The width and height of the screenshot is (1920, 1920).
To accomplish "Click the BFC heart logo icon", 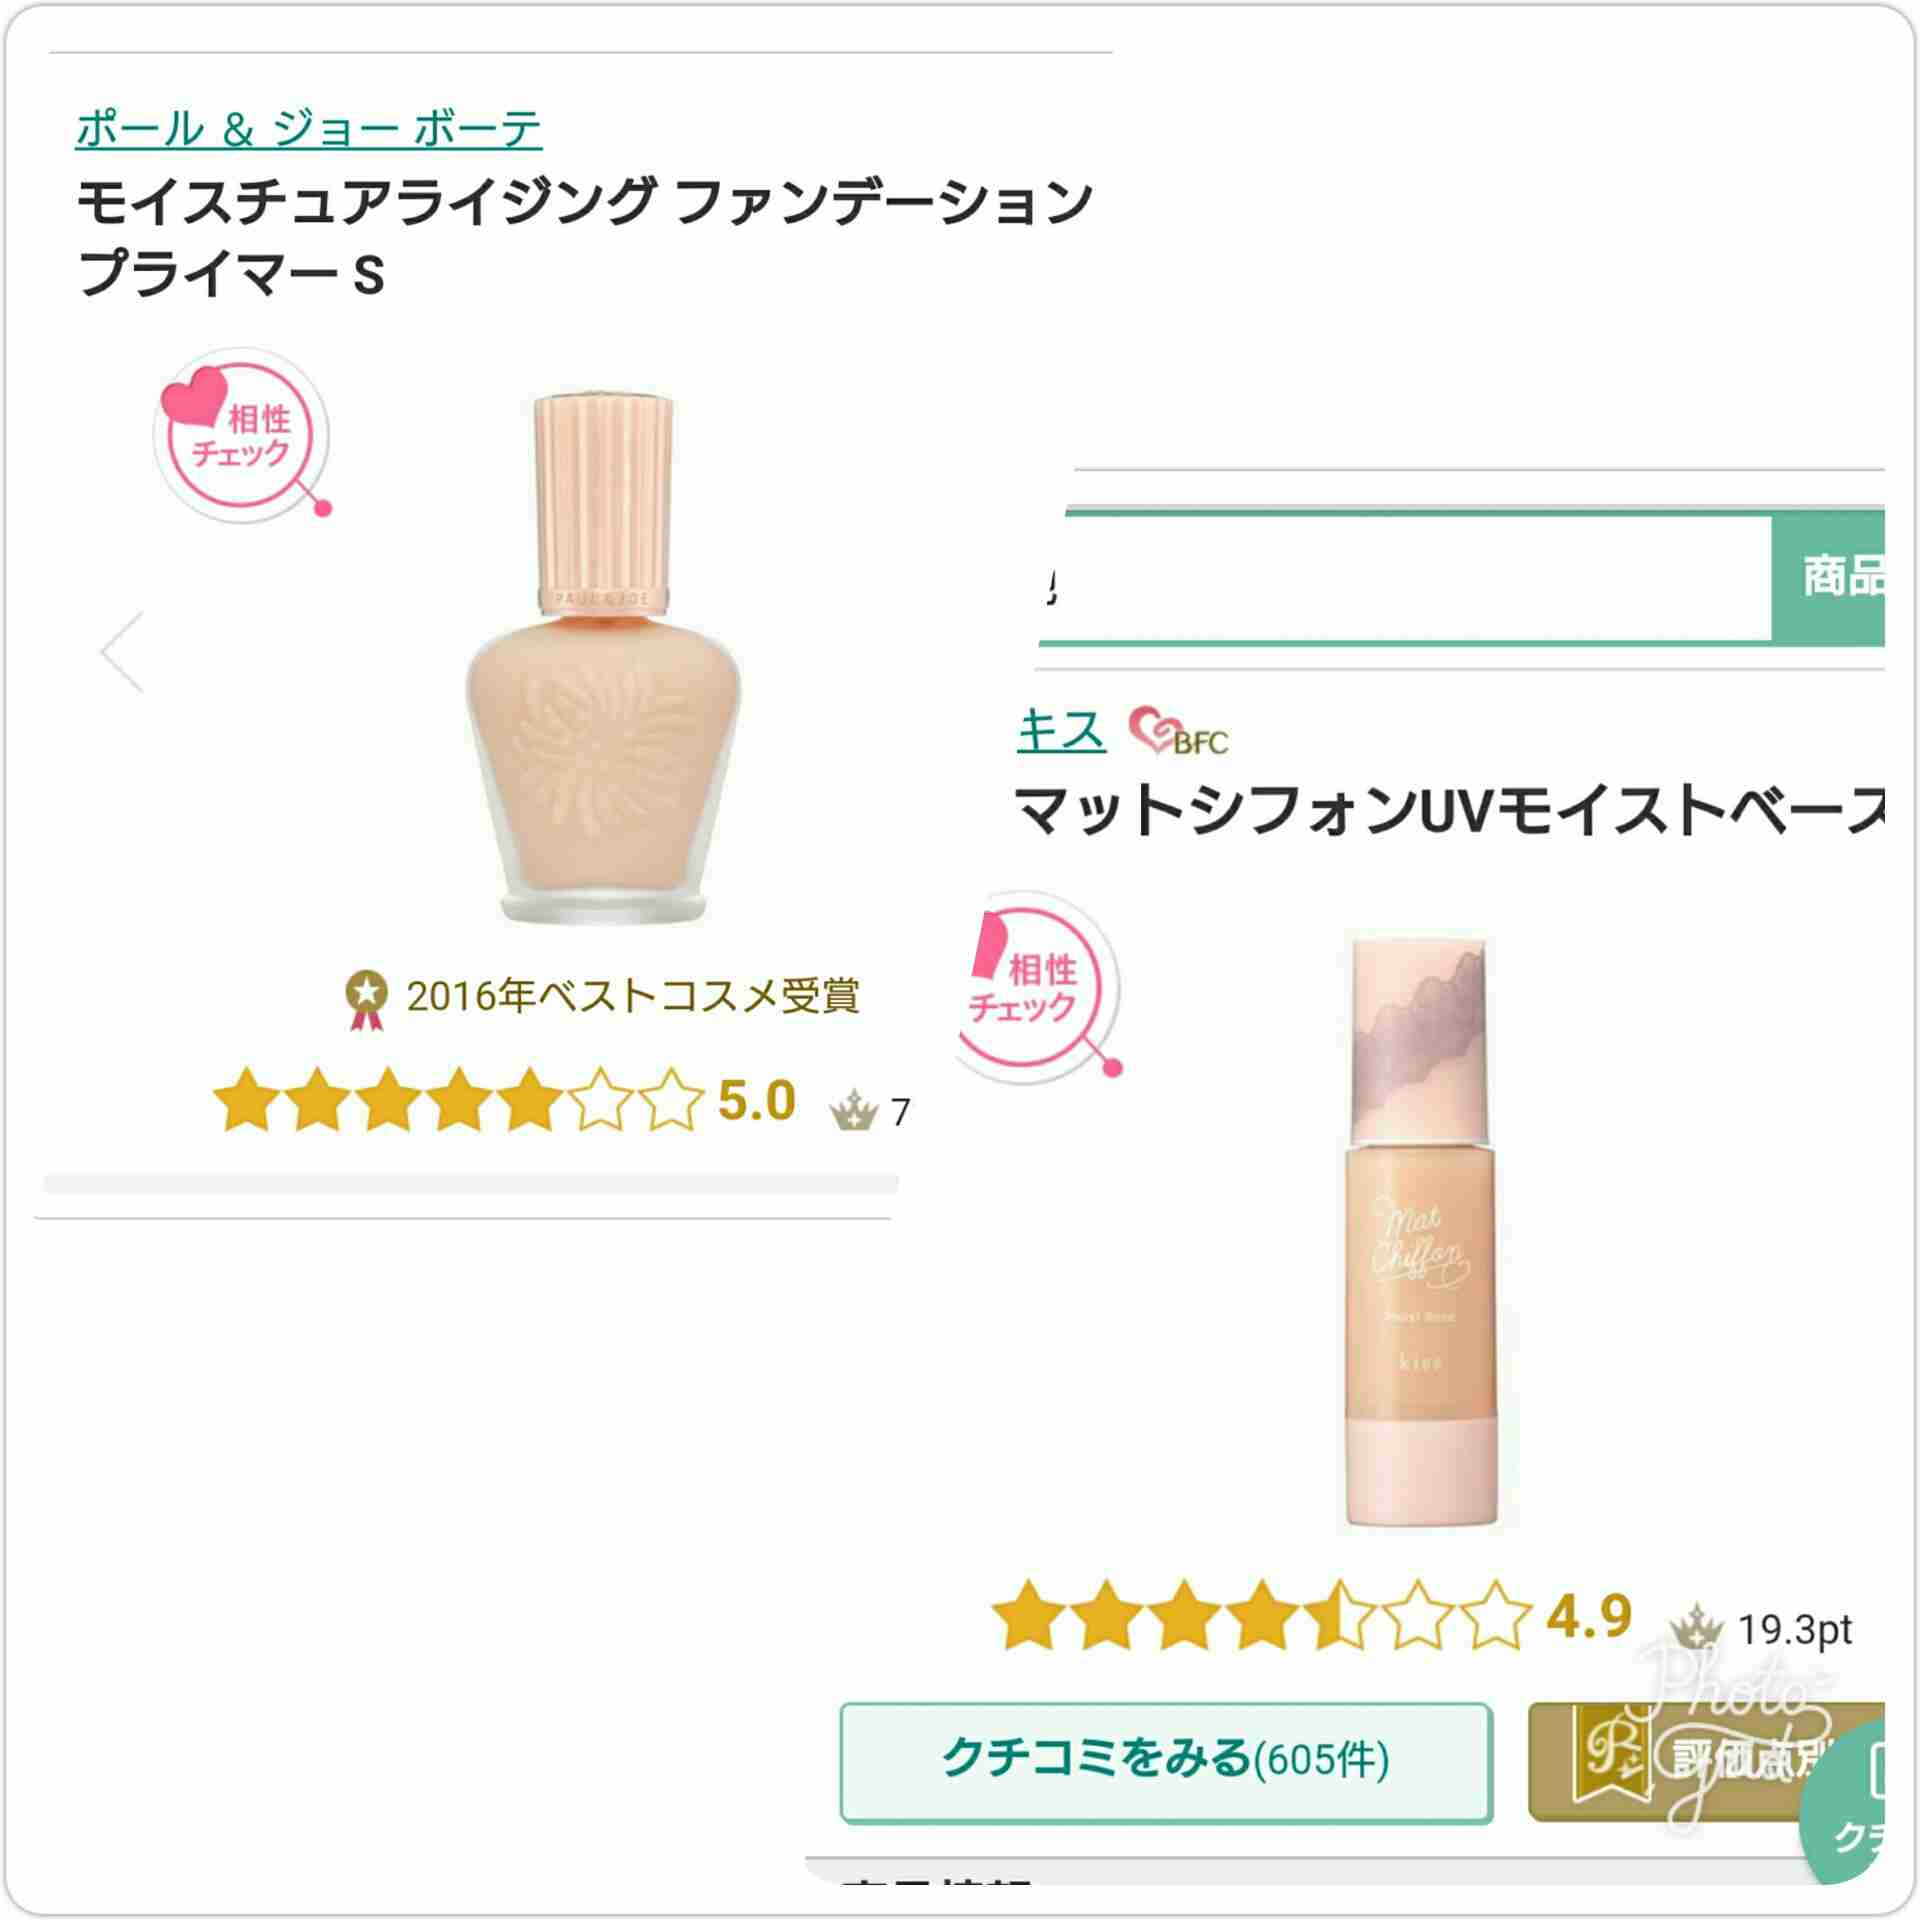I will pos(1178,733).
